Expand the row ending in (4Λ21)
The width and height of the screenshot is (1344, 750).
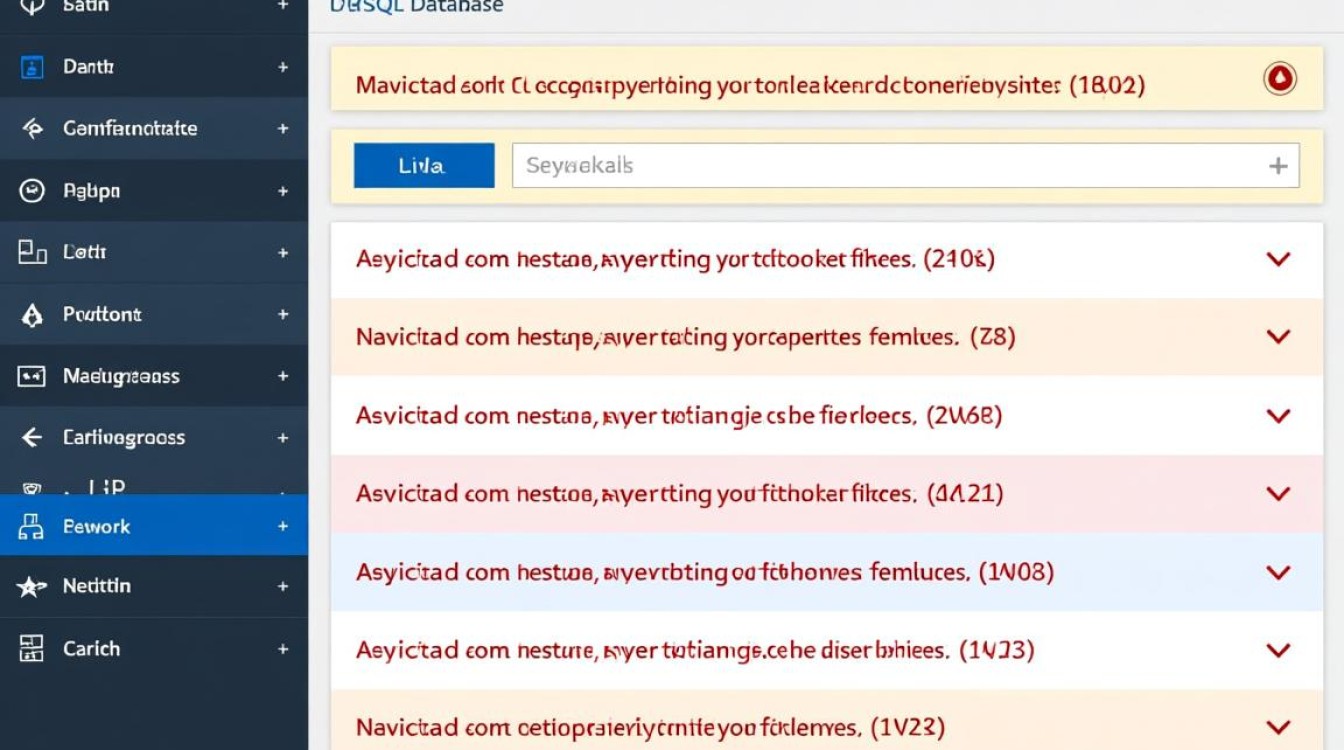point(1278,493)
